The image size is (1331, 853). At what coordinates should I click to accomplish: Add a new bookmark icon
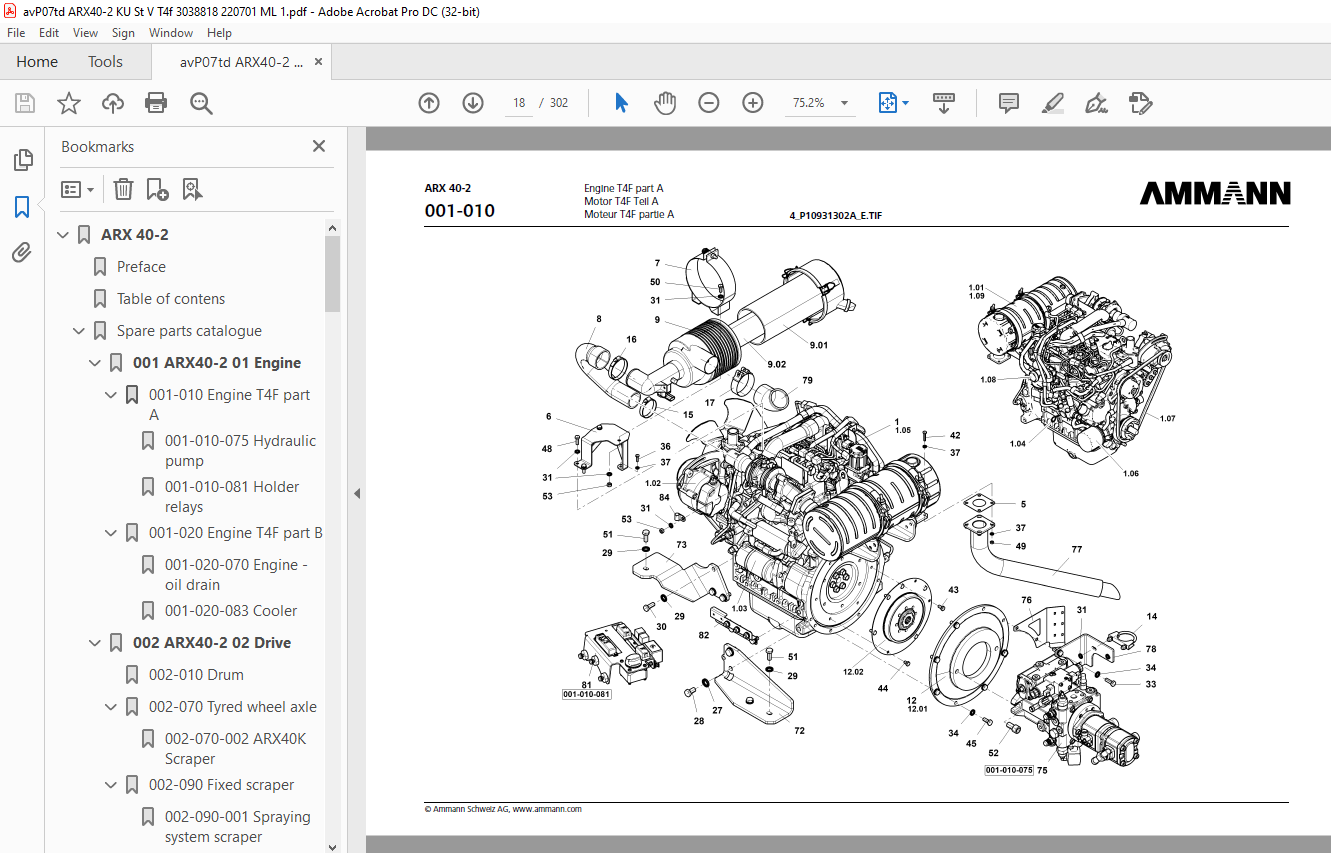pos(157,189)
